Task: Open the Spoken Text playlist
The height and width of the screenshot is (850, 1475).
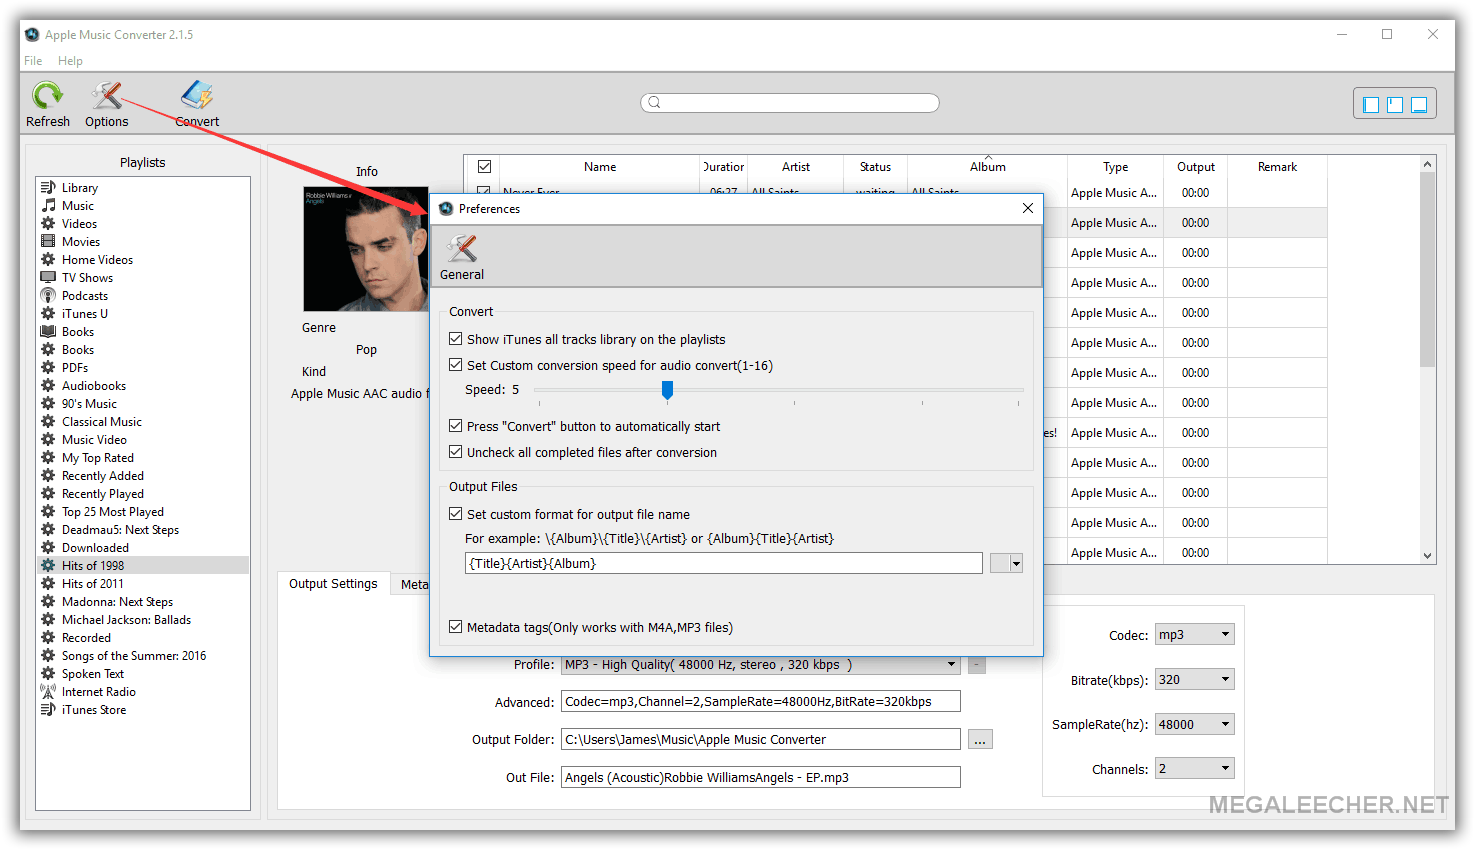Action: pyautogui.click(x=93, y=674)
